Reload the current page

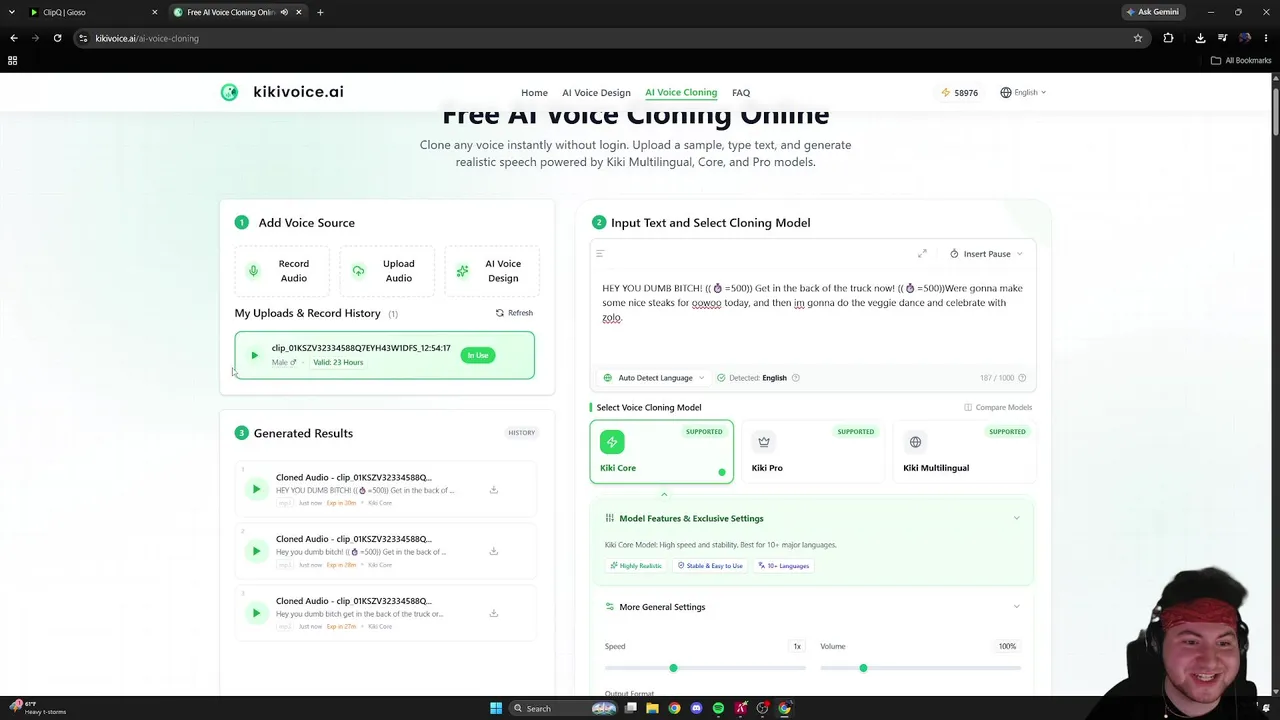click(57, 38)
